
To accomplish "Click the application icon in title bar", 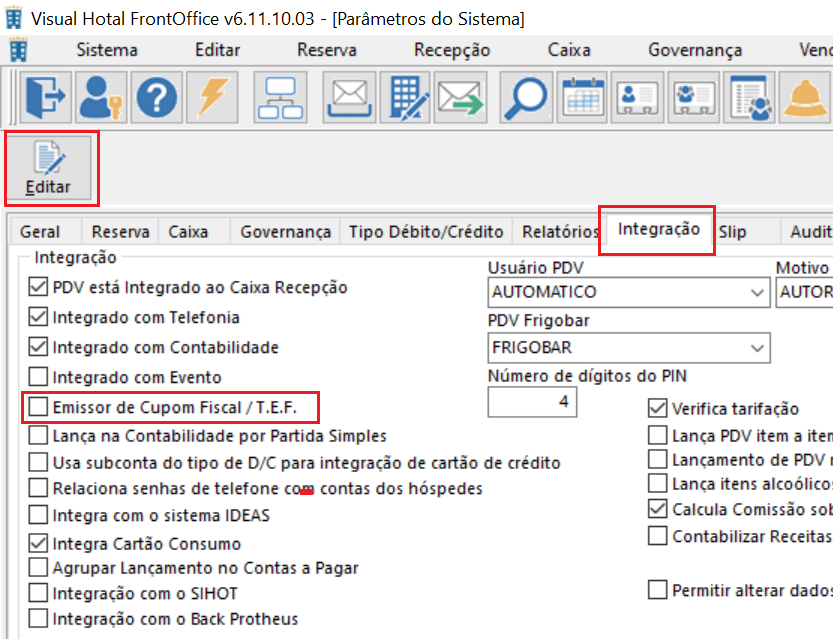I will pyautogui.click(x=14, y=18).
